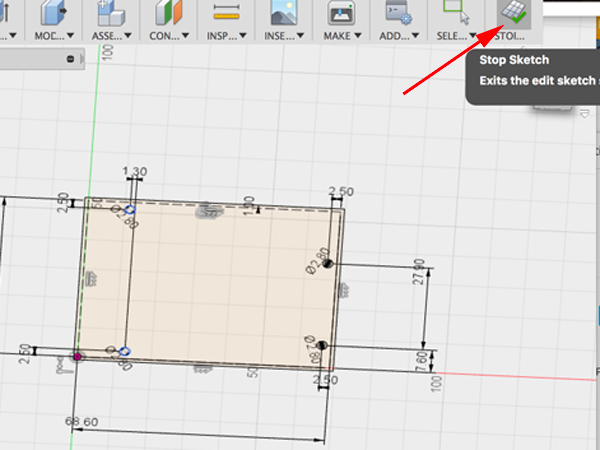Open the ADD... dropdown menu

tap(399, 36)
